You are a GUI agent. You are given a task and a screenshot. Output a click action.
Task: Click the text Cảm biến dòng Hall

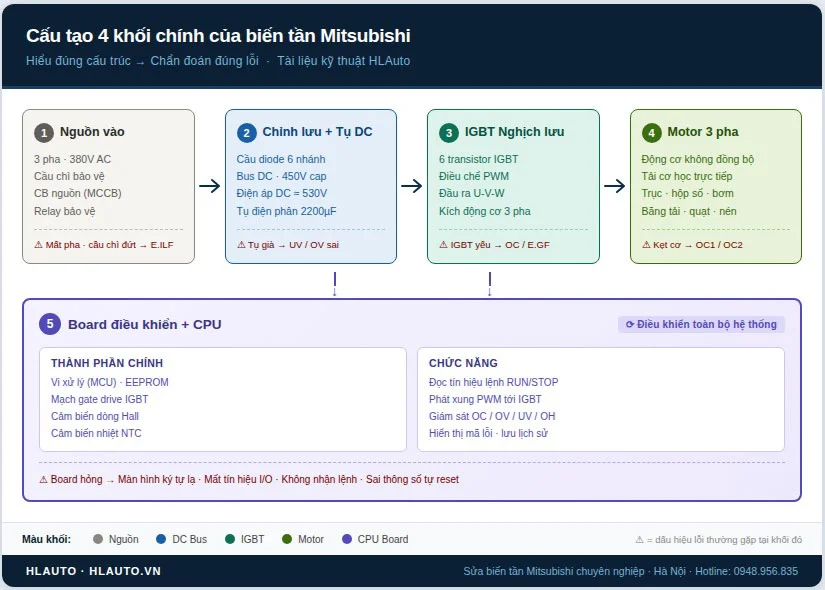(95, 416)
